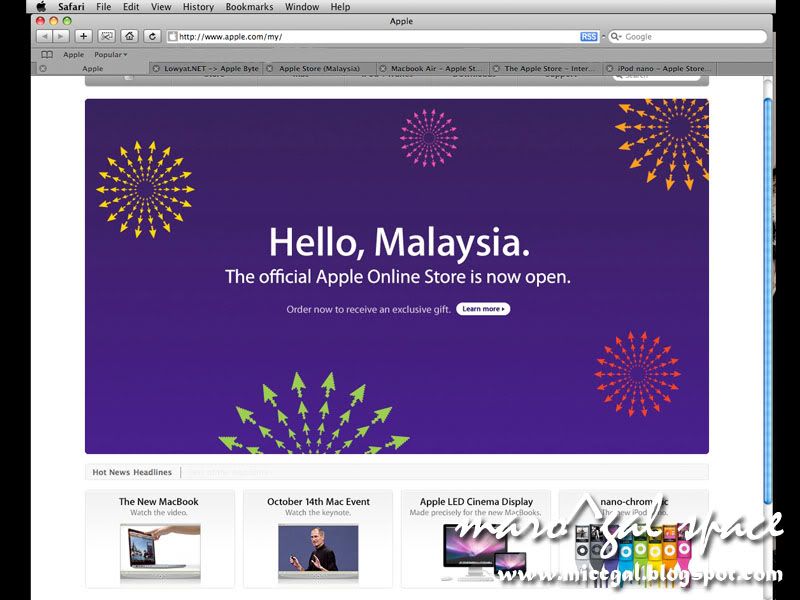Click the Hello, Malaysia purple banner
The height and width of the screenshot is (600, 800).
[x=396, y=276]
